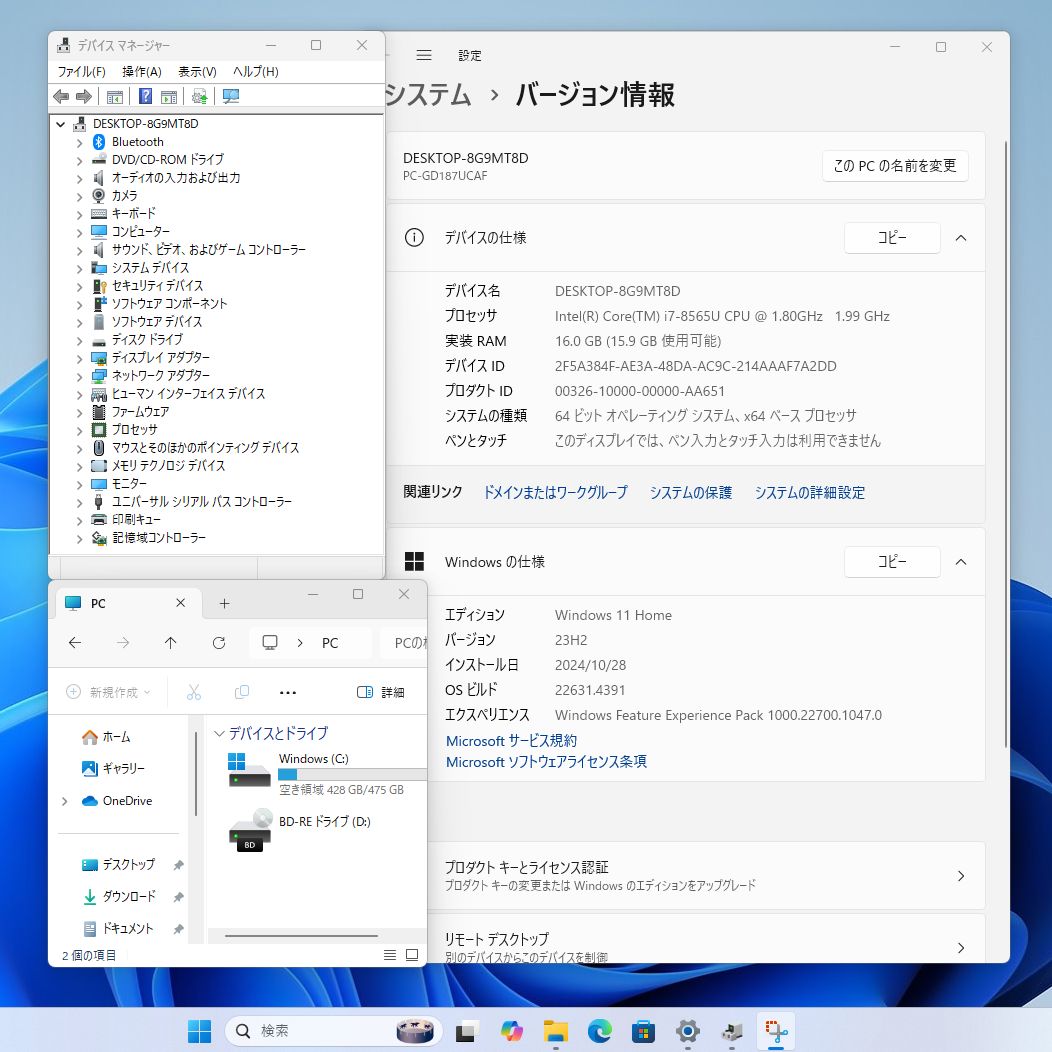Click the Windows (C:) drive usage bar
Image resolution: width=1052 pixels, height=1052 pixels.
352,774
